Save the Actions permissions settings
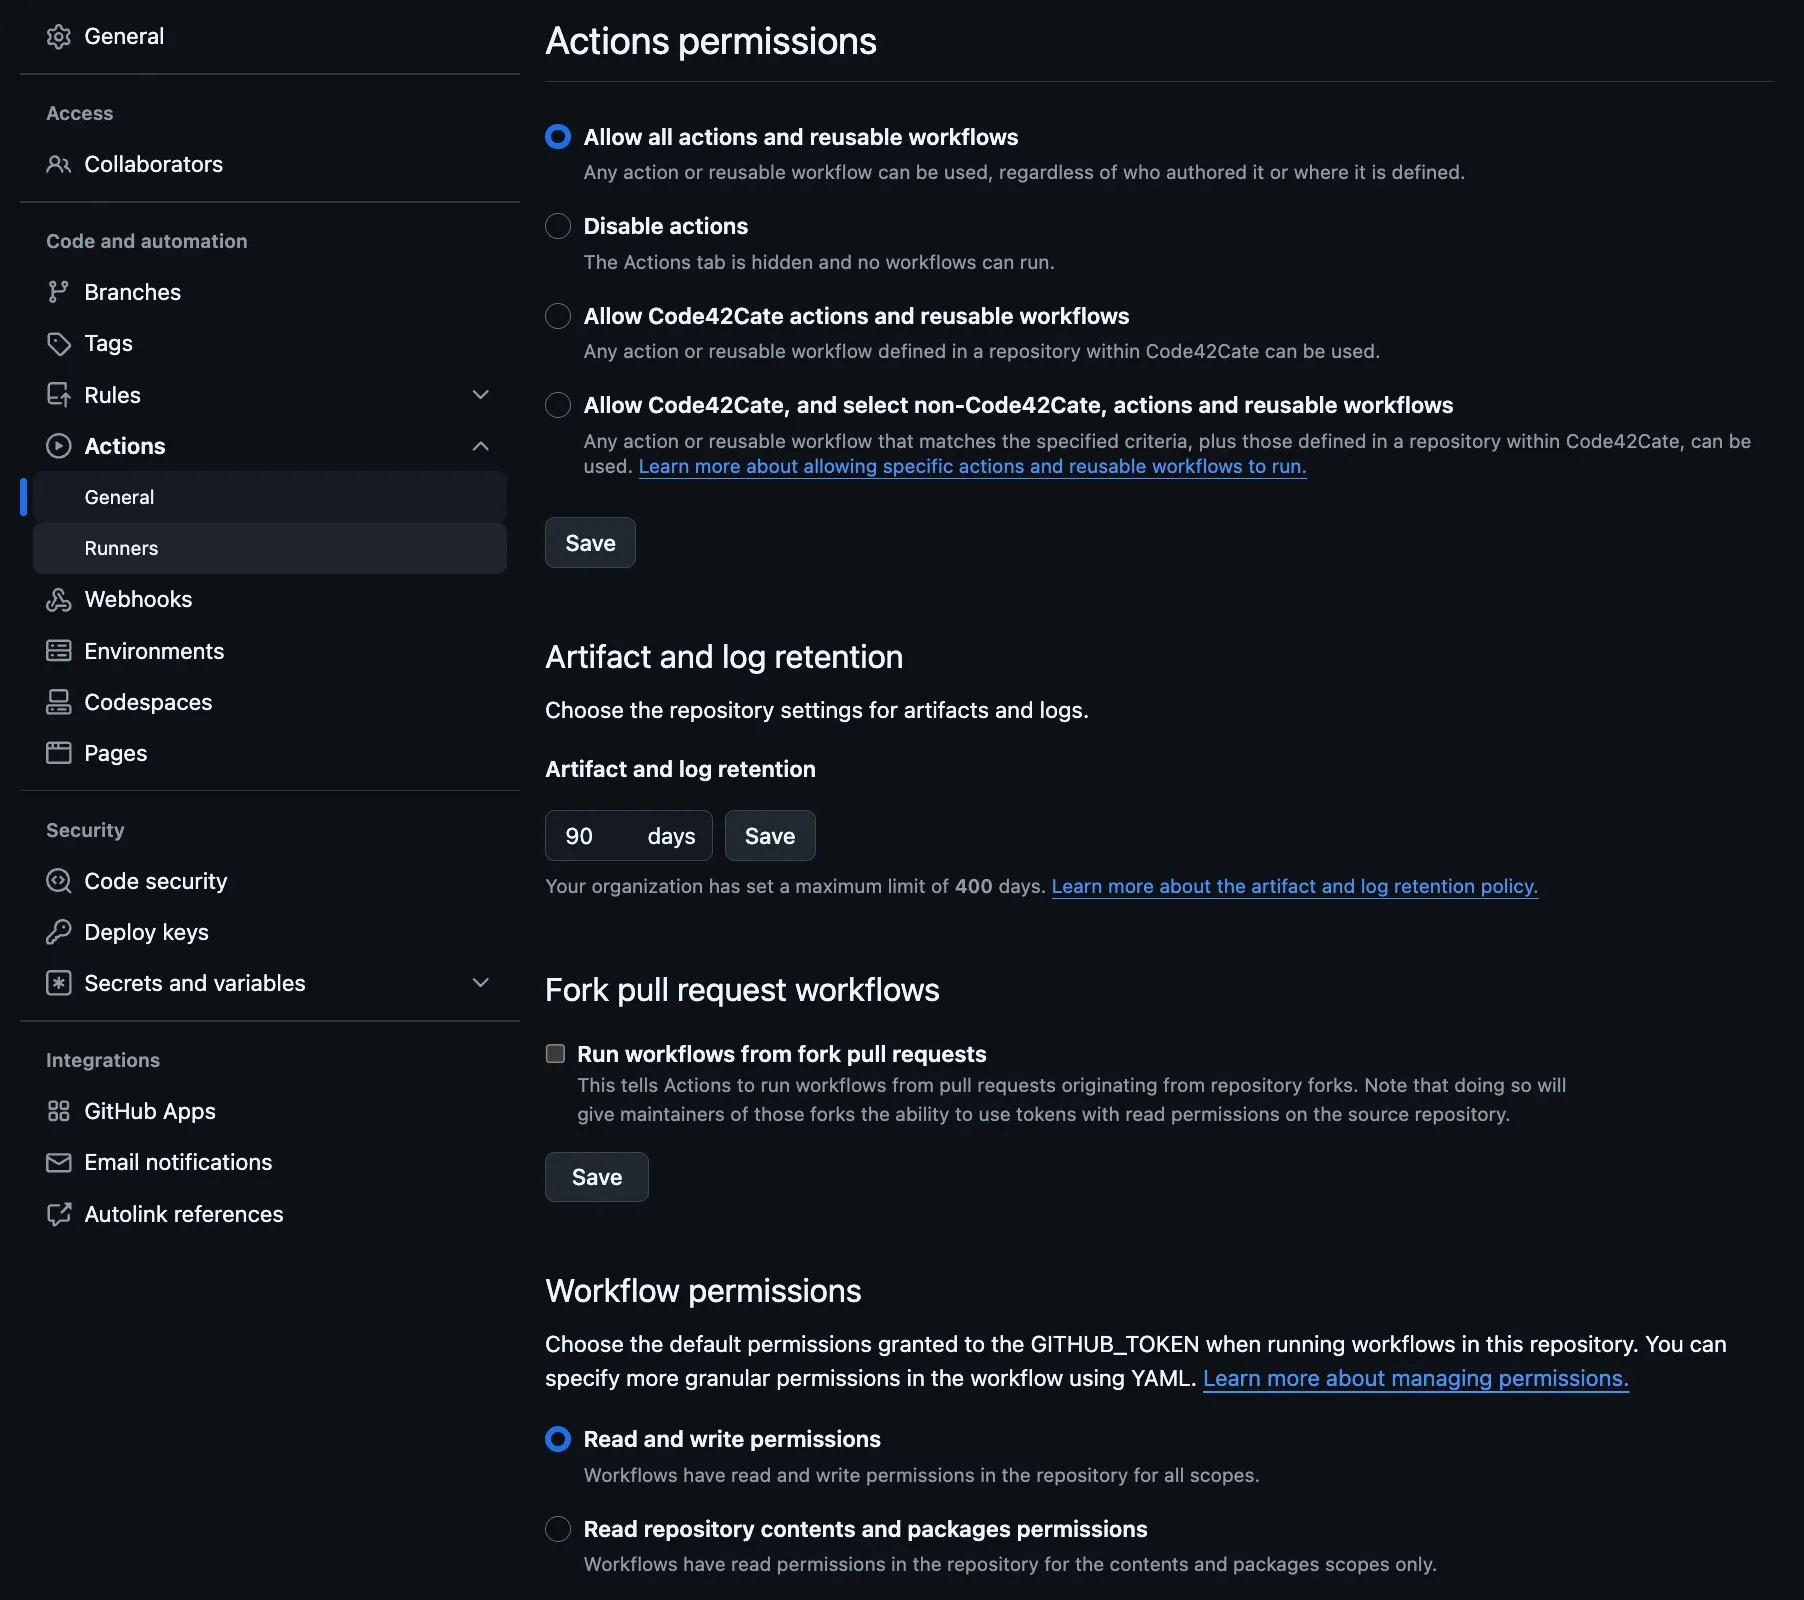 pos(590,543)
